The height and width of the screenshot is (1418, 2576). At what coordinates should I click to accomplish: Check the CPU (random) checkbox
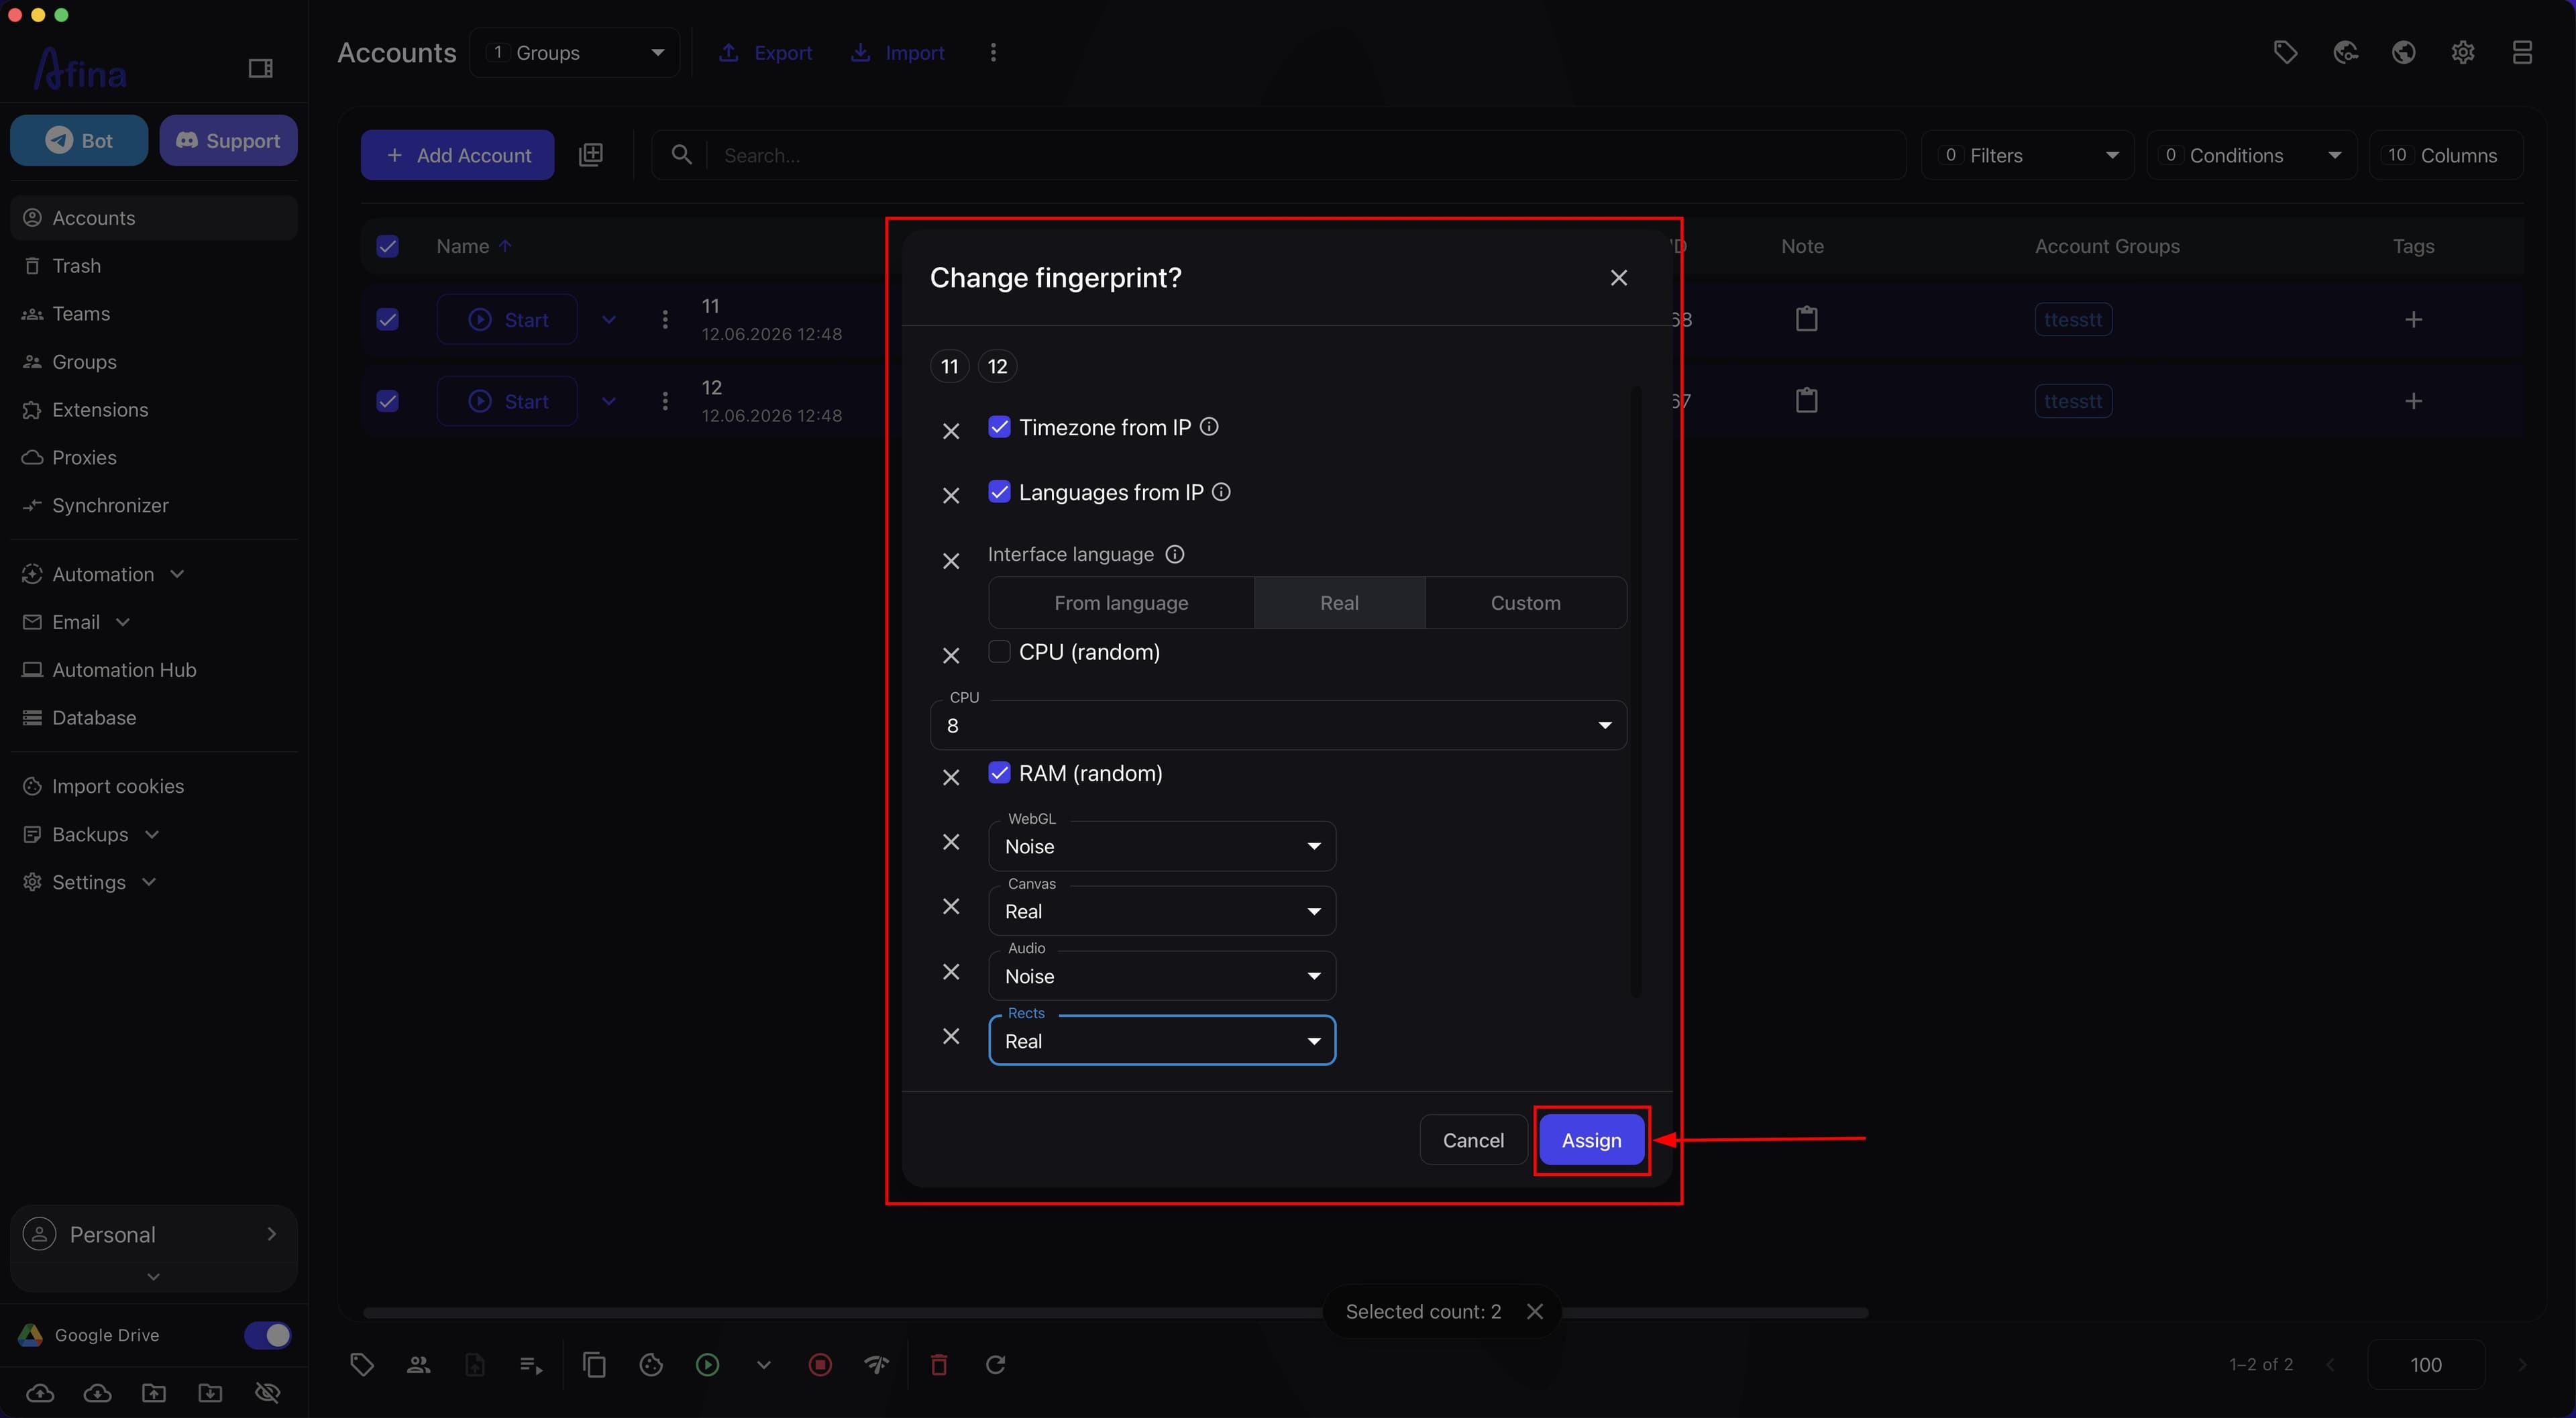[x=999, y=652]
